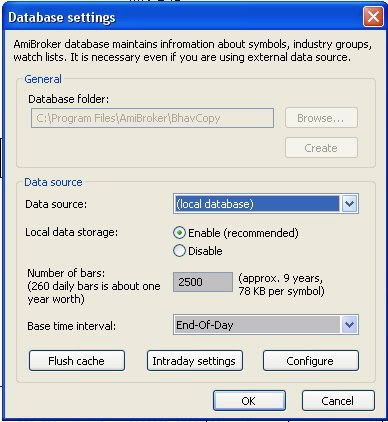Open the Base time interval dropdown
This screenshot has height=422, width=388.
tap(349, 324)
